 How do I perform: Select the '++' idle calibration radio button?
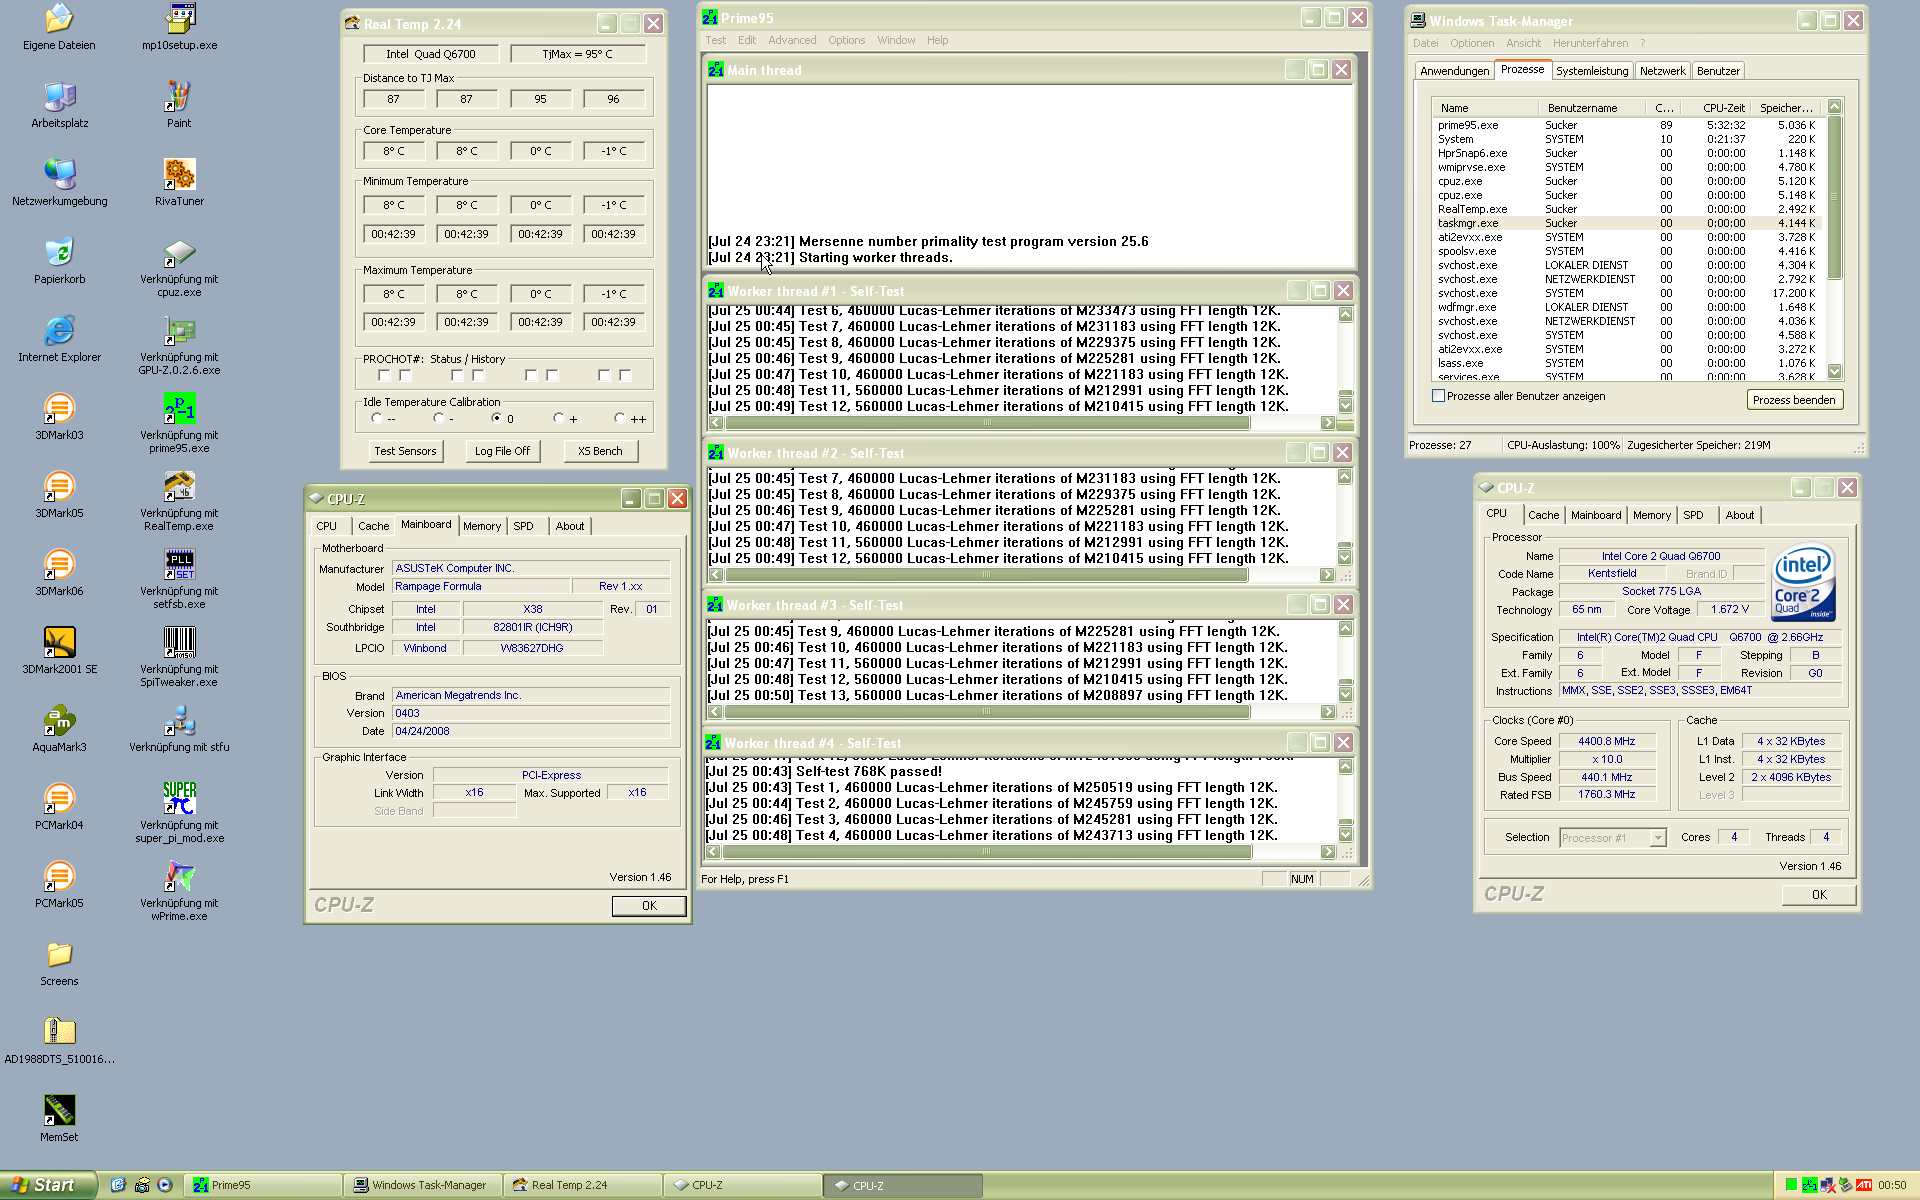pyautogui.click(x=620, y=418)
